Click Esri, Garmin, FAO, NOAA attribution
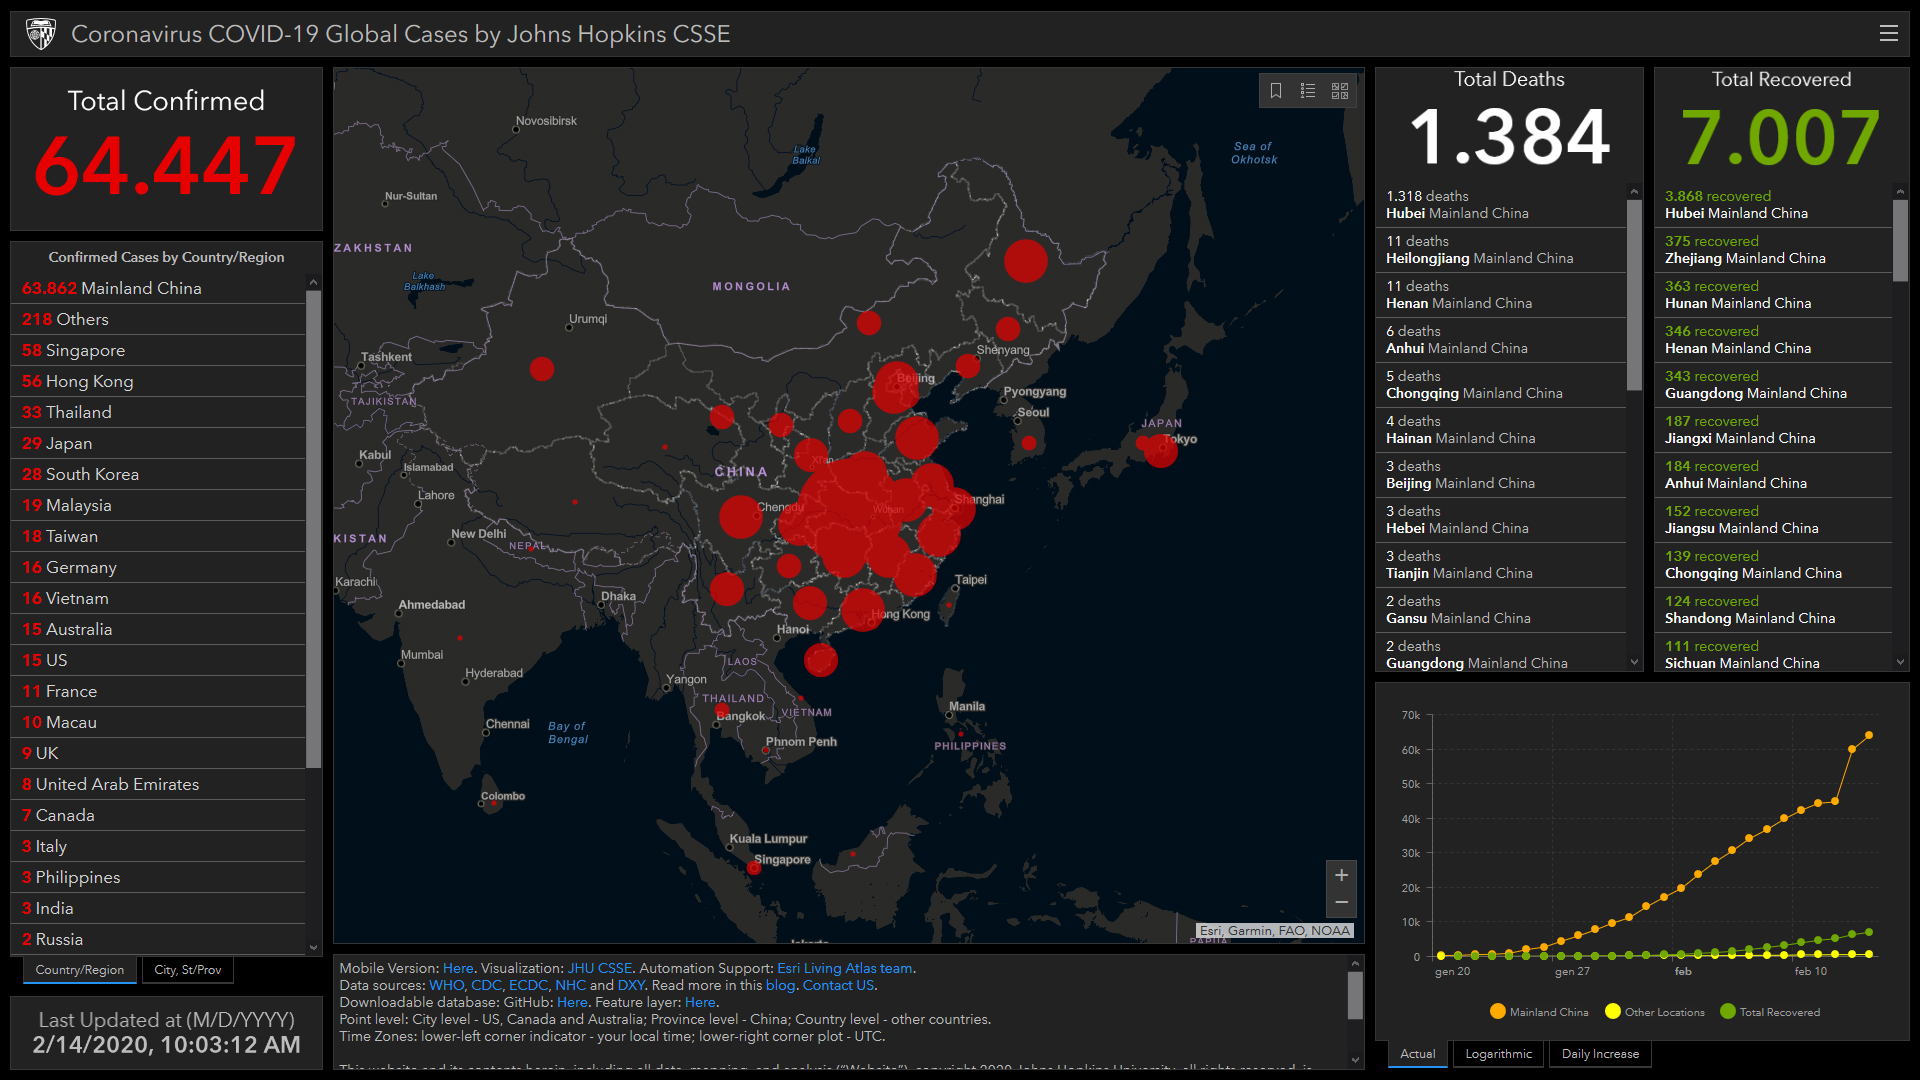 coord(1275,931)
